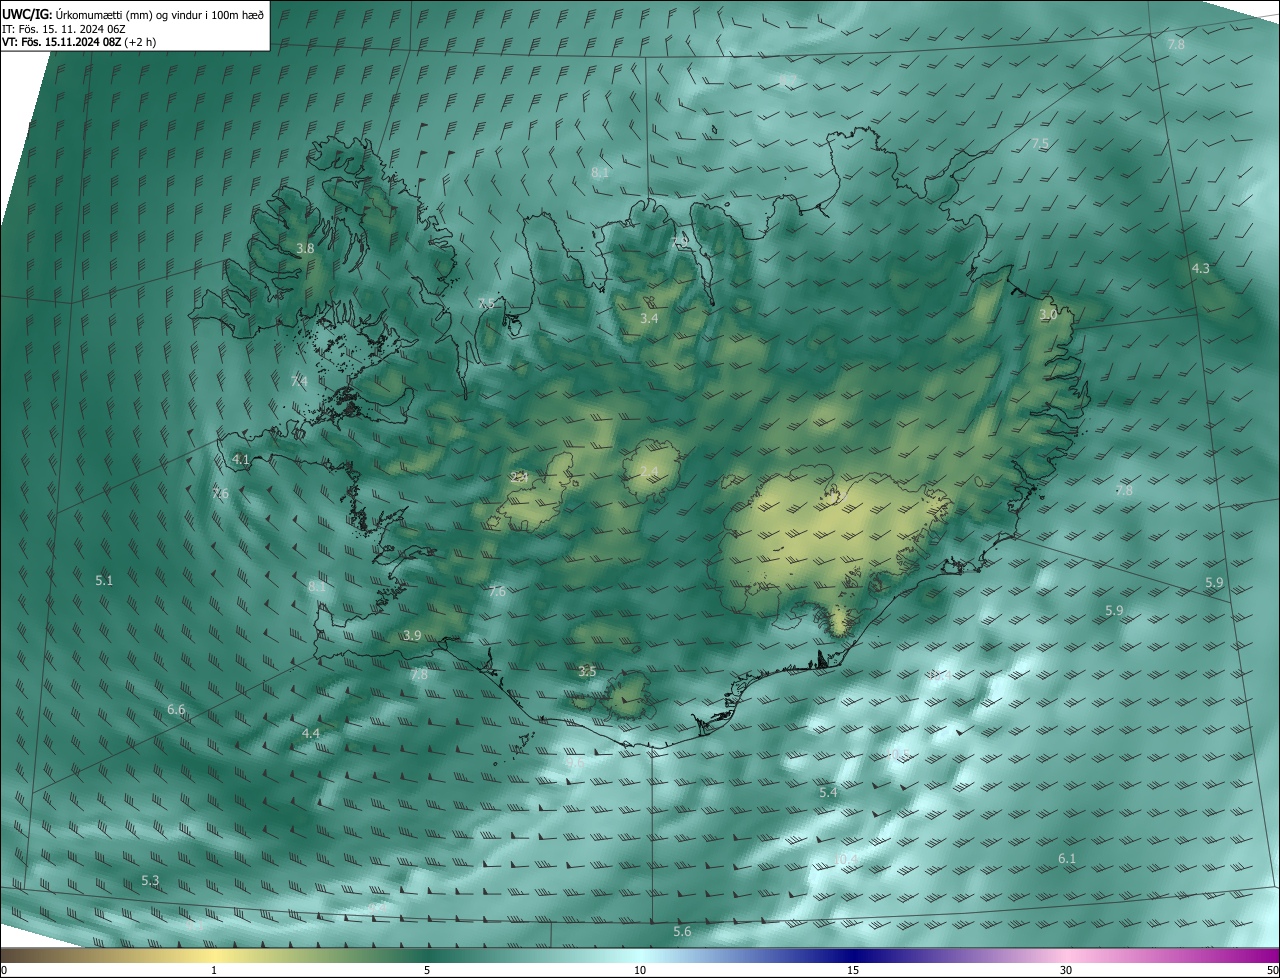Click the 4.1 value near Snæfellsnes

click(x=241, y=459)
